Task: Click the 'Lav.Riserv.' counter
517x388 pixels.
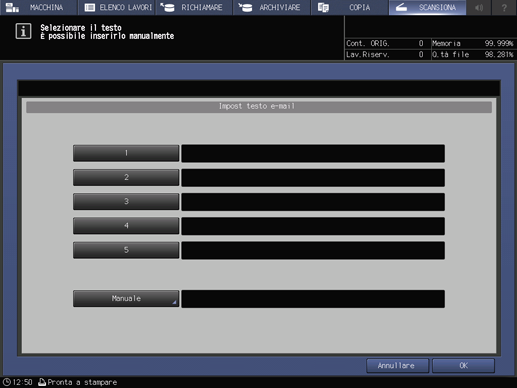Action: (385, 54)
